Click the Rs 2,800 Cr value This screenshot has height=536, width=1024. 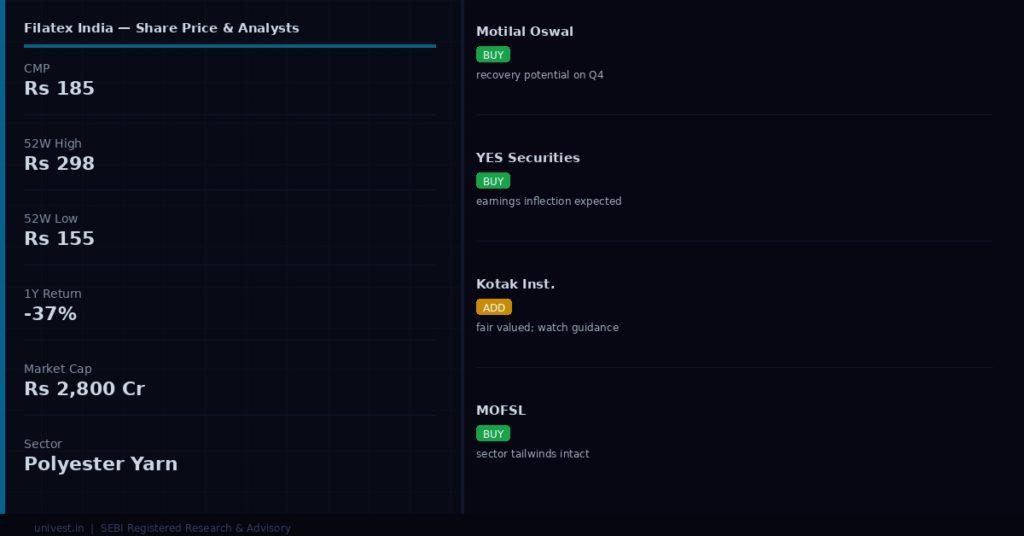(x=84, y=388)
